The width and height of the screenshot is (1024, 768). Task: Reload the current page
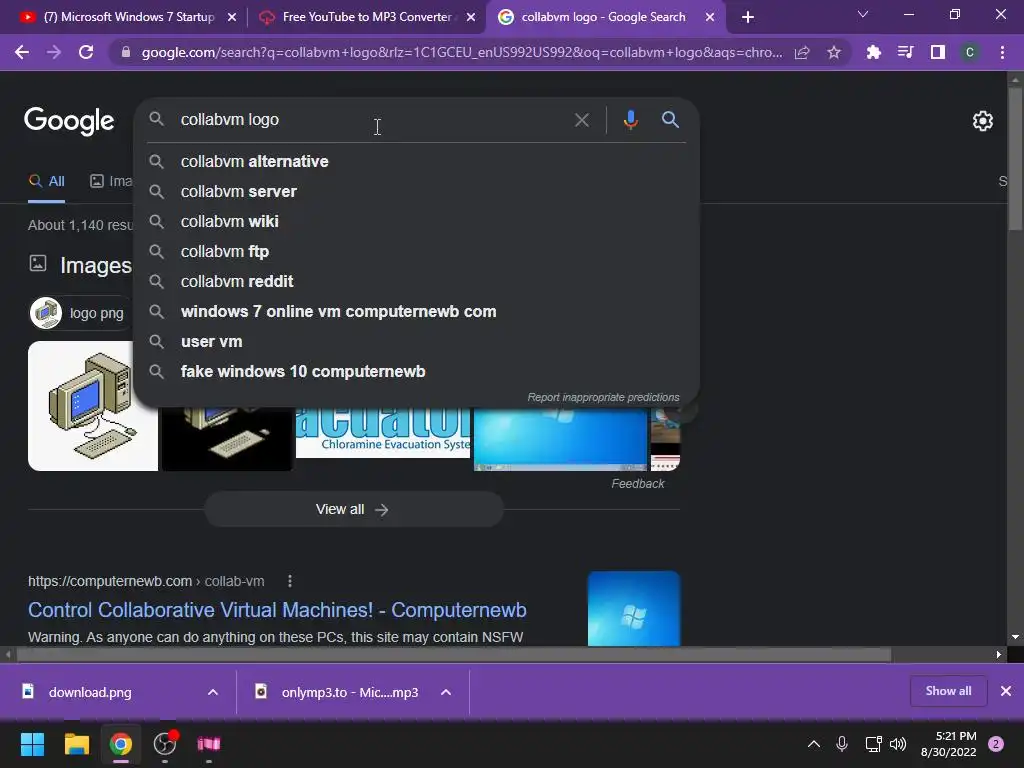86,52
